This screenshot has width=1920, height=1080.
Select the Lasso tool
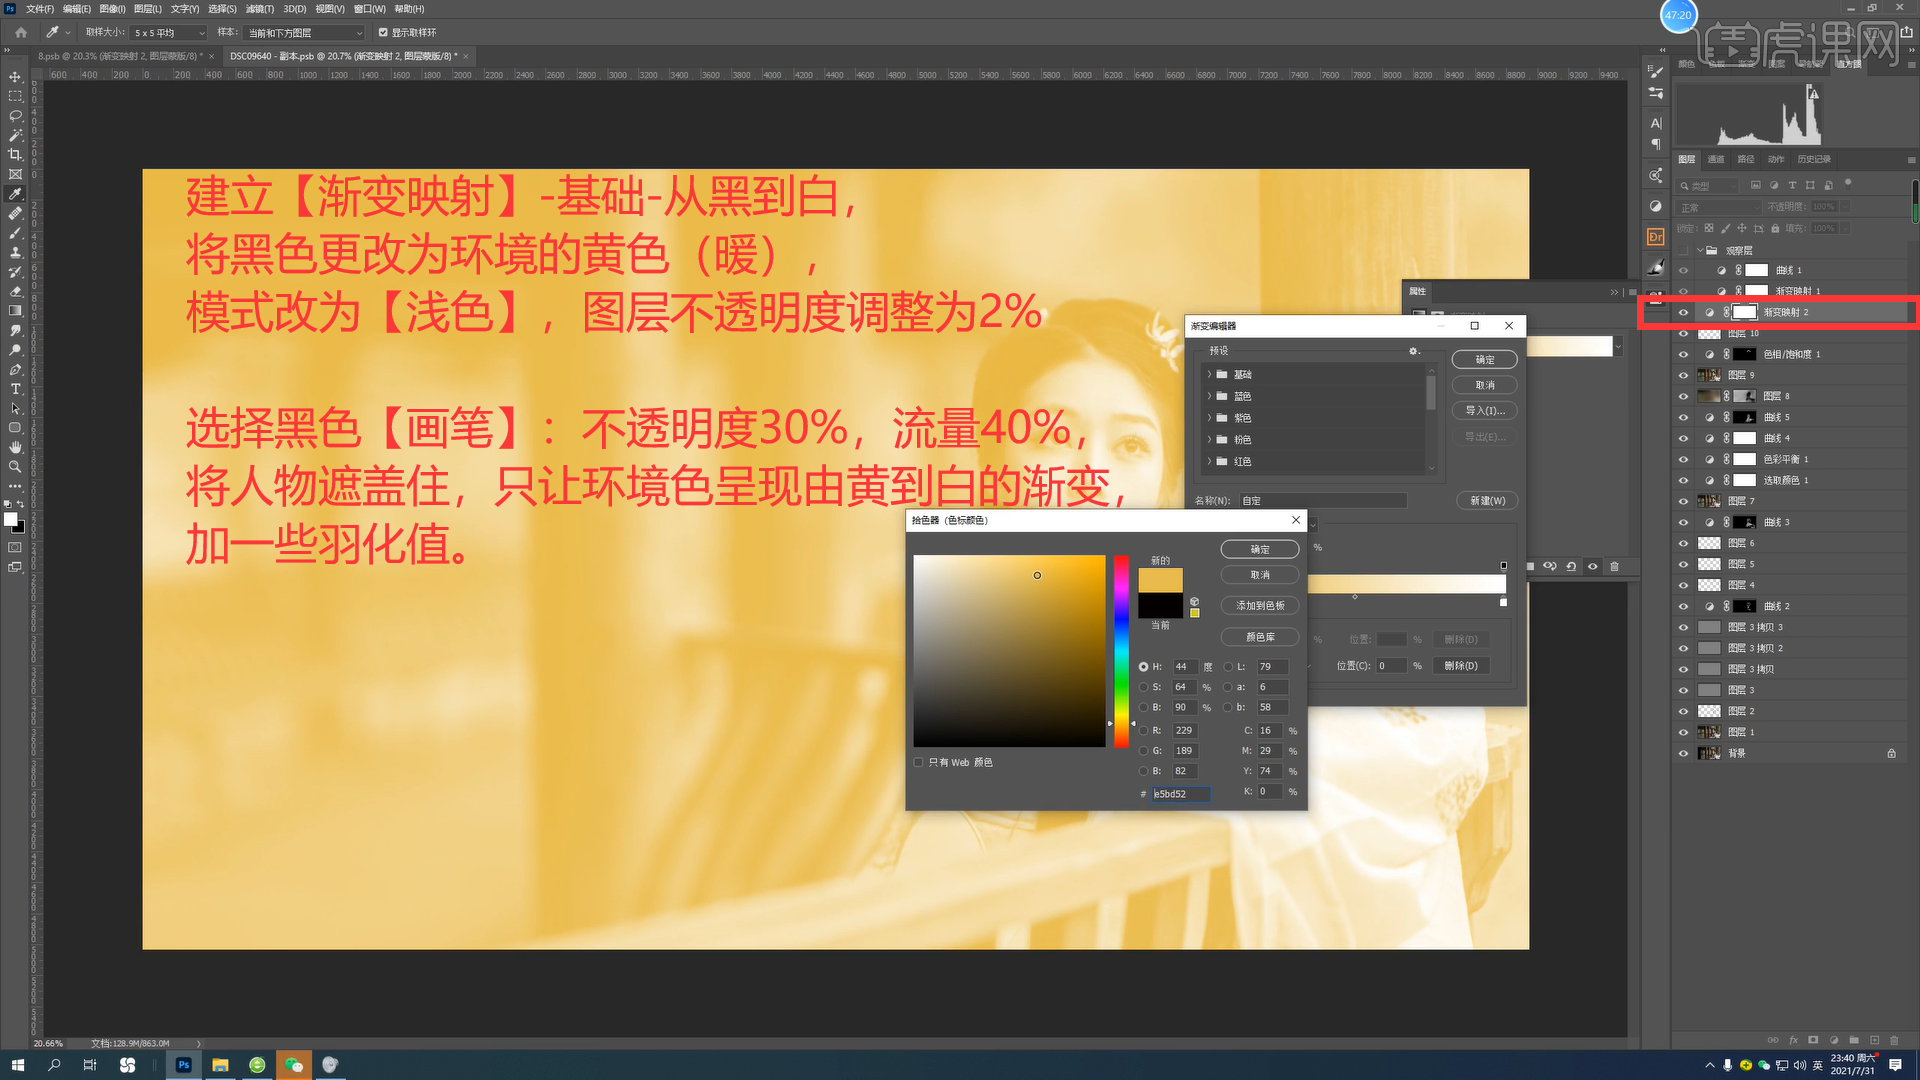click(x=15, y=116)
